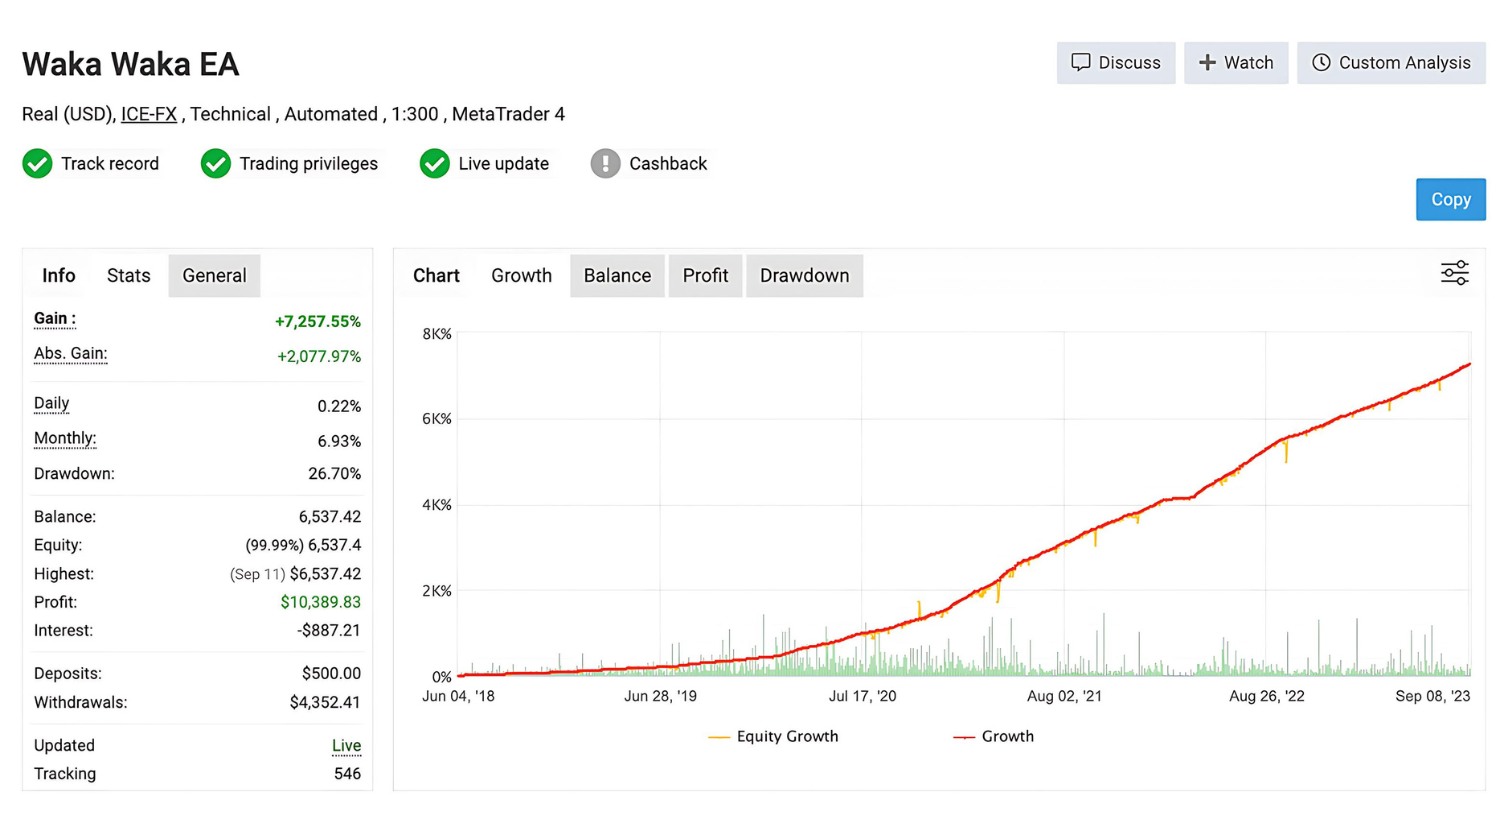Click the $10,389.83 profit value
This screenshot has height=838, width=1500.
320,602
